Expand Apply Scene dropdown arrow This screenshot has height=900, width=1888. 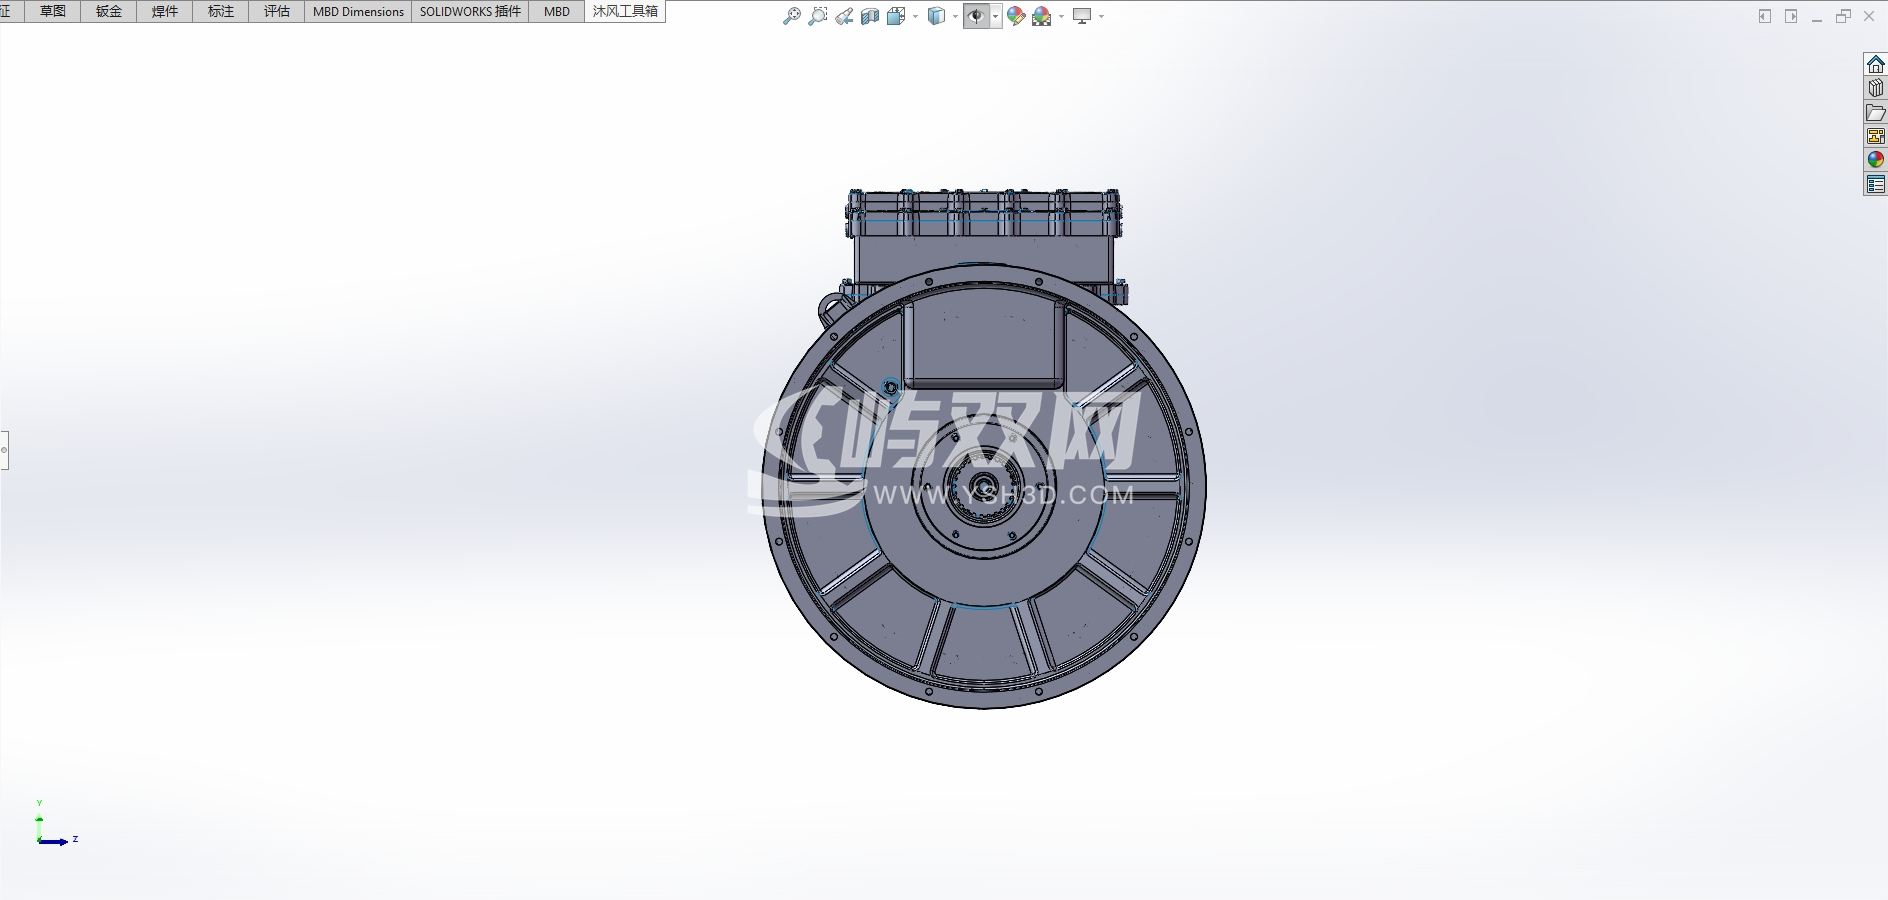[1061, 17]
